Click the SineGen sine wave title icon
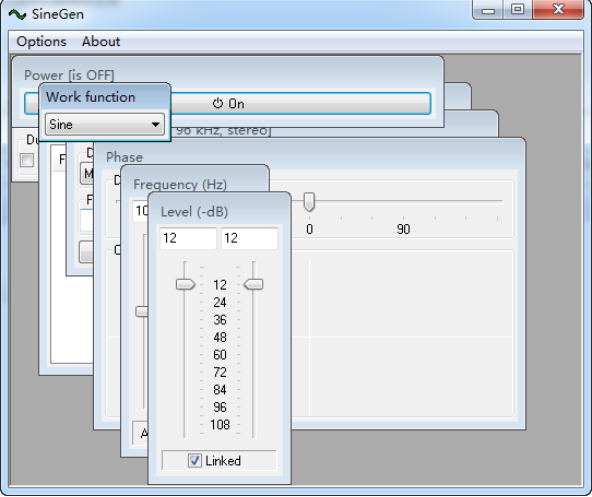 coord(17,15)
